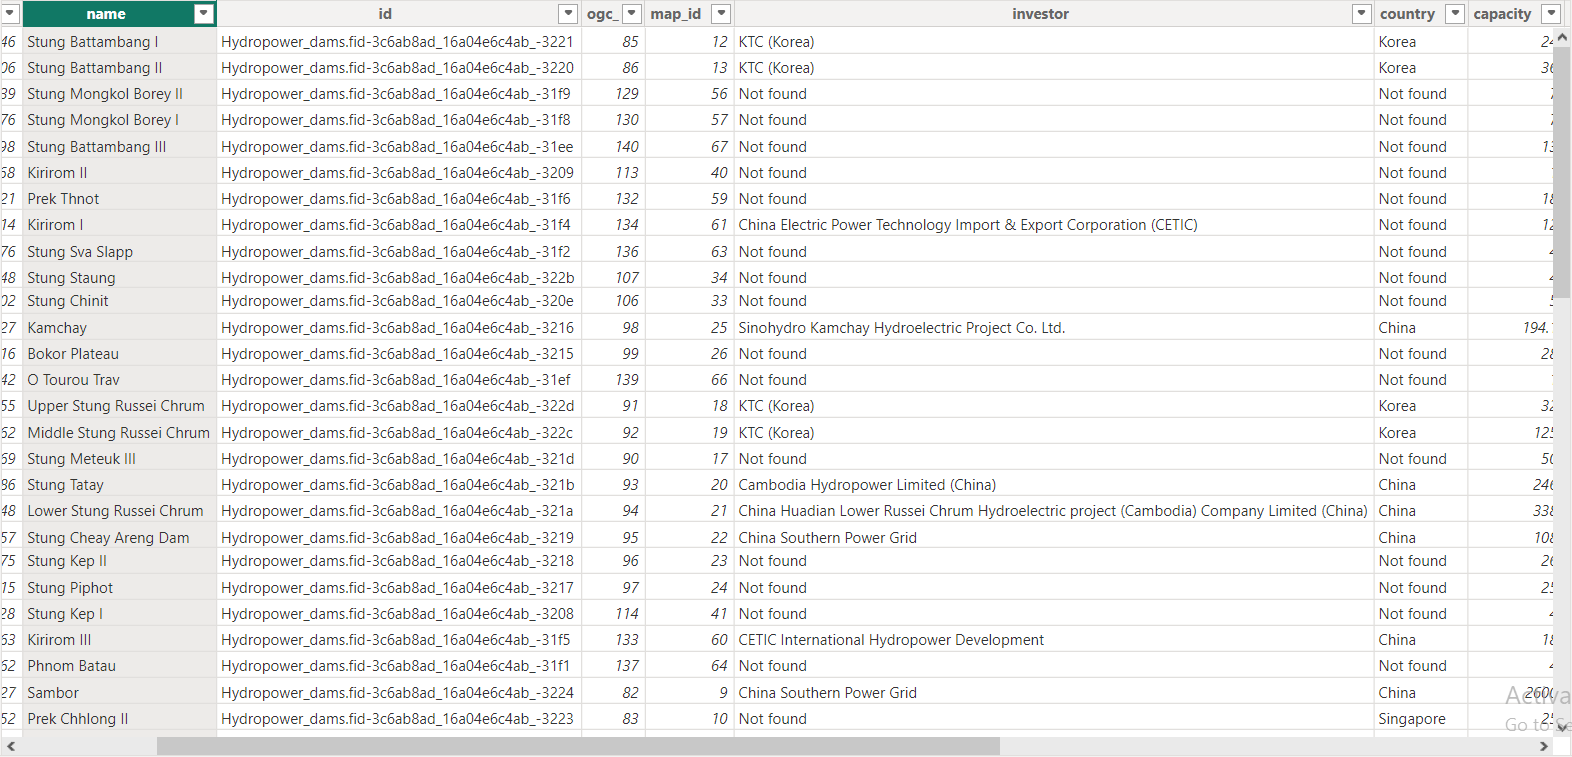The image size is (1572, 757).
Task: Select CETIC International Hydropower Development cell
Action: point(1054,640)
